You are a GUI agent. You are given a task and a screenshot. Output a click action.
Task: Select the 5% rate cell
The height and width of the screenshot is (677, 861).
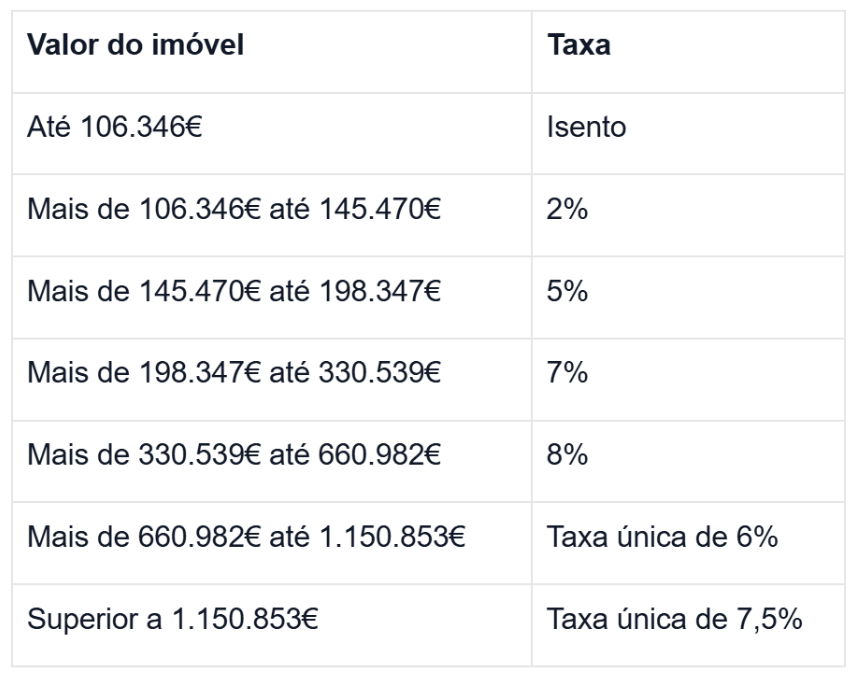[x=688, y=297]
